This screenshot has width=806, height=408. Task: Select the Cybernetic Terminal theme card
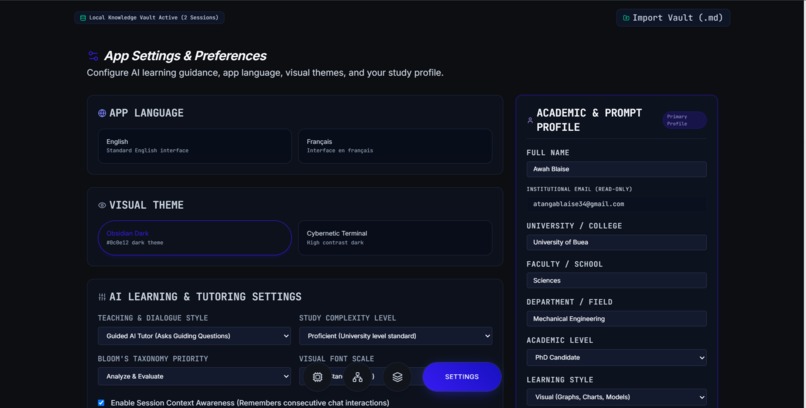[x=395, y=238]
